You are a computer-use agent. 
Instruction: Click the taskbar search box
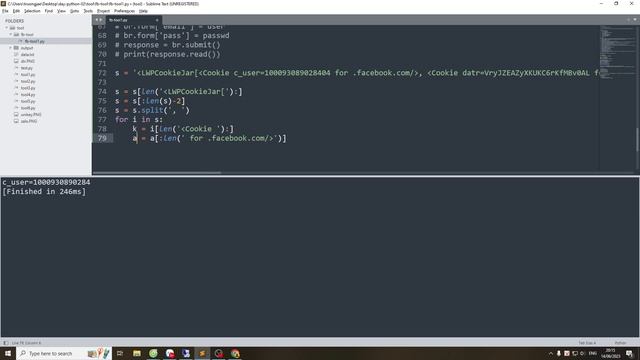(63, 353)
